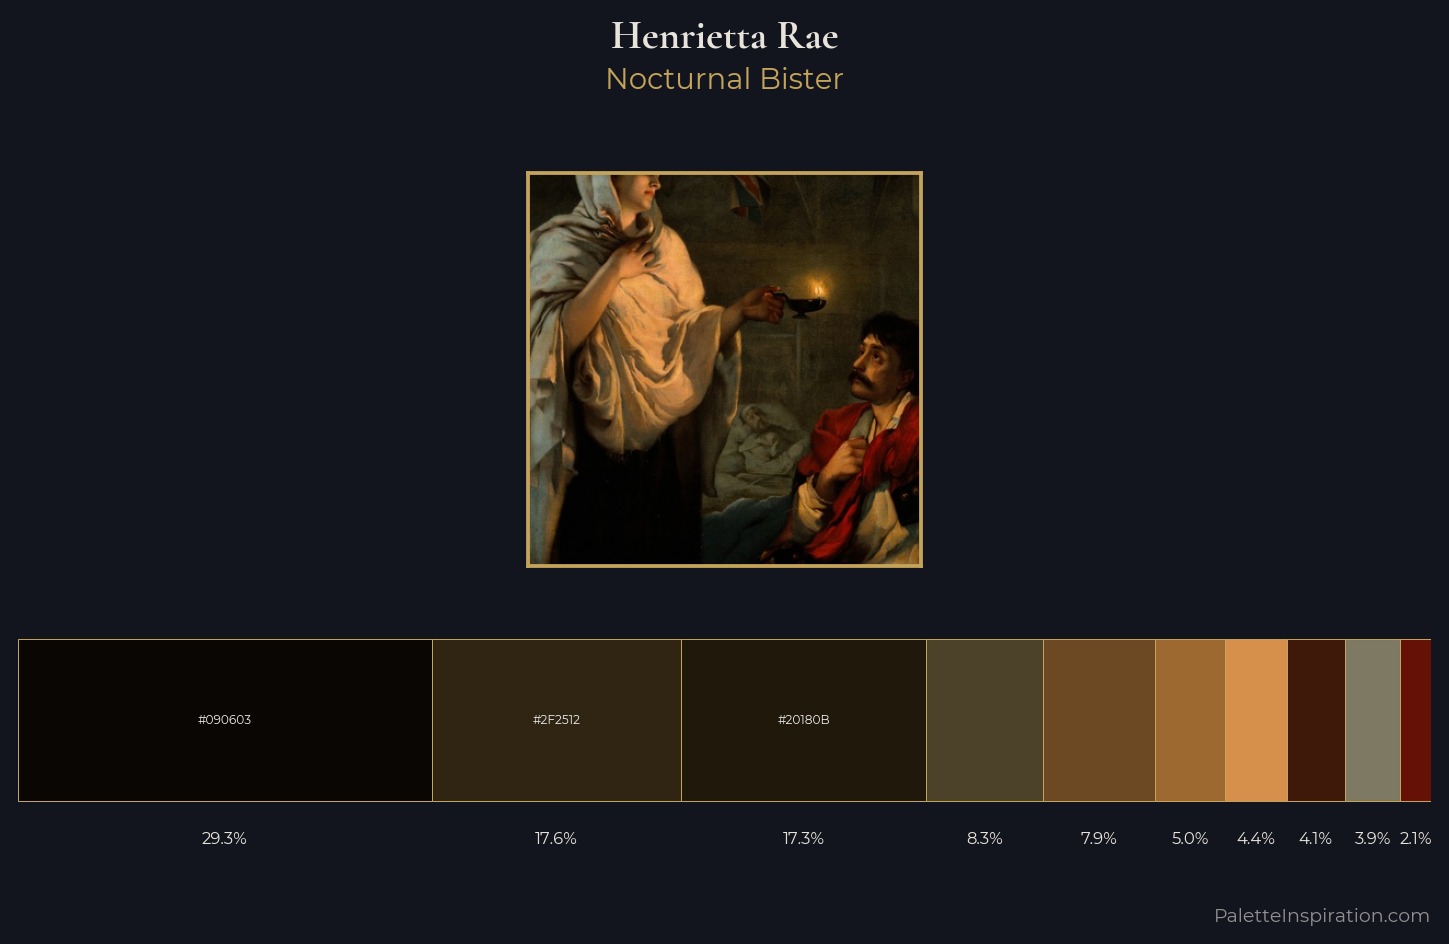Click the light orange swatch above 4.4%
Image resolution: width=1449 pixels, height=944 pixels.
pyautogui.click(x=1256, y=720)
